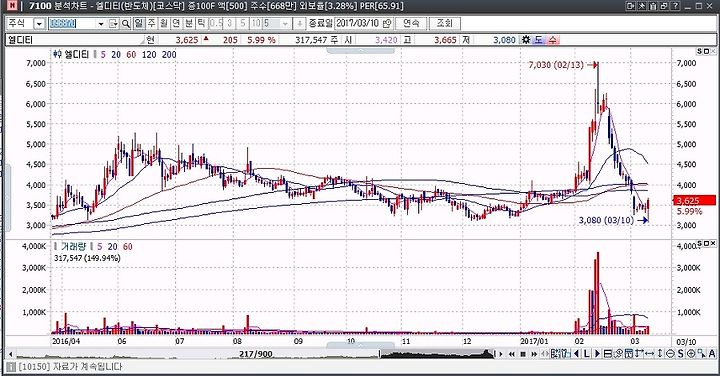
Task: Click the stock code input field
Action: (72, 23)
